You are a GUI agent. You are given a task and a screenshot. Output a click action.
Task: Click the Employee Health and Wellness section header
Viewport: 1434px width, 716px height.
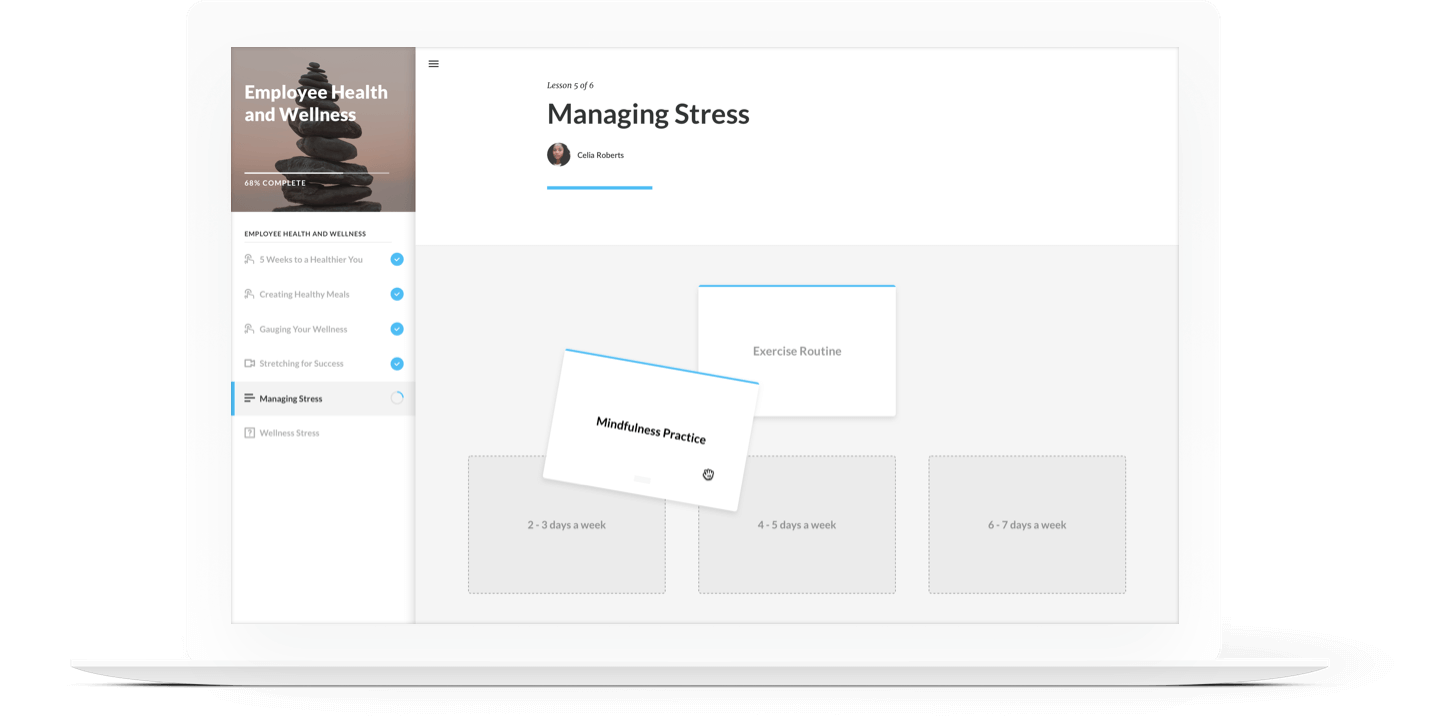point(305,234)
